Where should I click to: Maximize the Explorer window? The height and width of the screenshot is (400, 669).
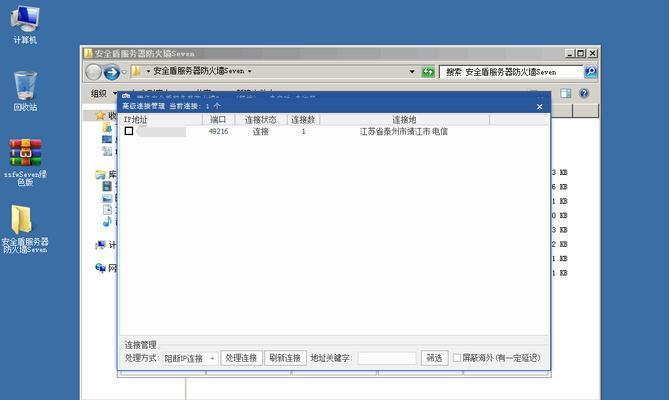581,53
